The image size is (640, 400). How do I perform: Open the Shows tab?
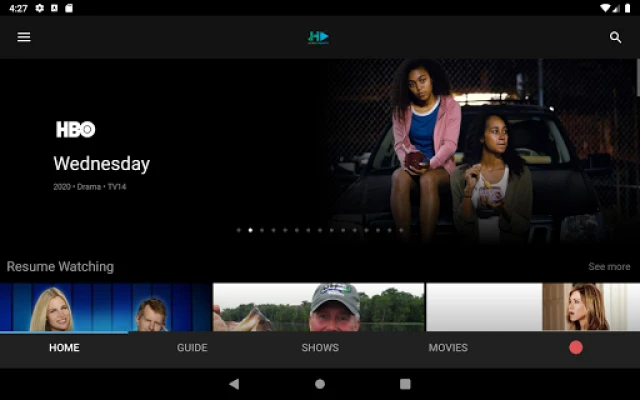click(x=320, y=348)
